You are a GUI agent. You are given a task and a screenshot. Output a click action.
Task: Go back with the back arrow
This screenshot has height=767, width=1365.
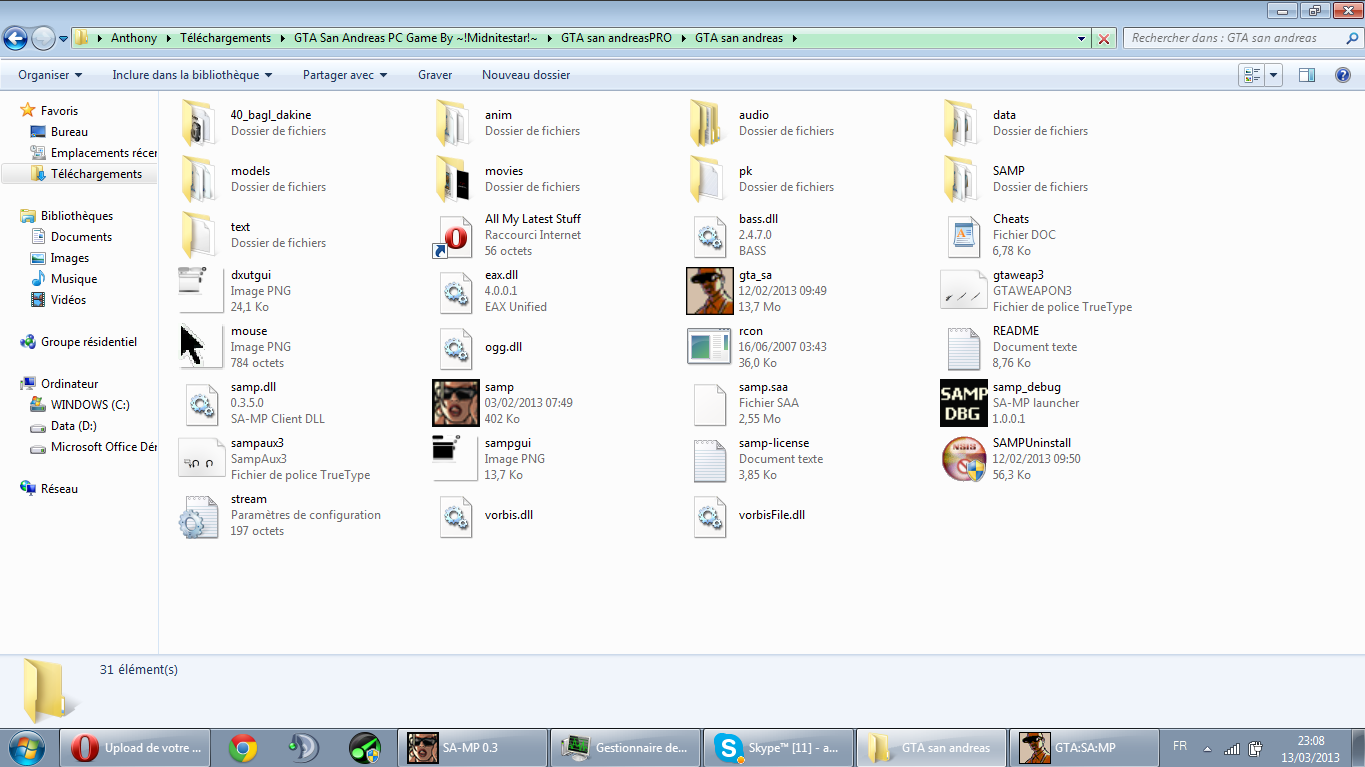pyautogui.click(x=15, y=38)
